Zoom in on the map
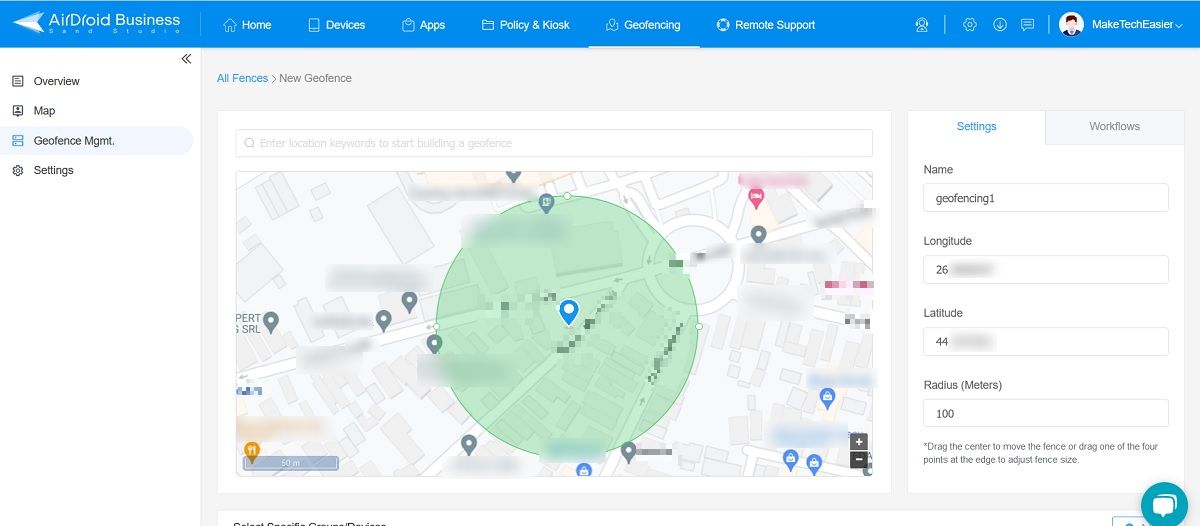This screenshot has height=526, width=1200. click(858, 442)
